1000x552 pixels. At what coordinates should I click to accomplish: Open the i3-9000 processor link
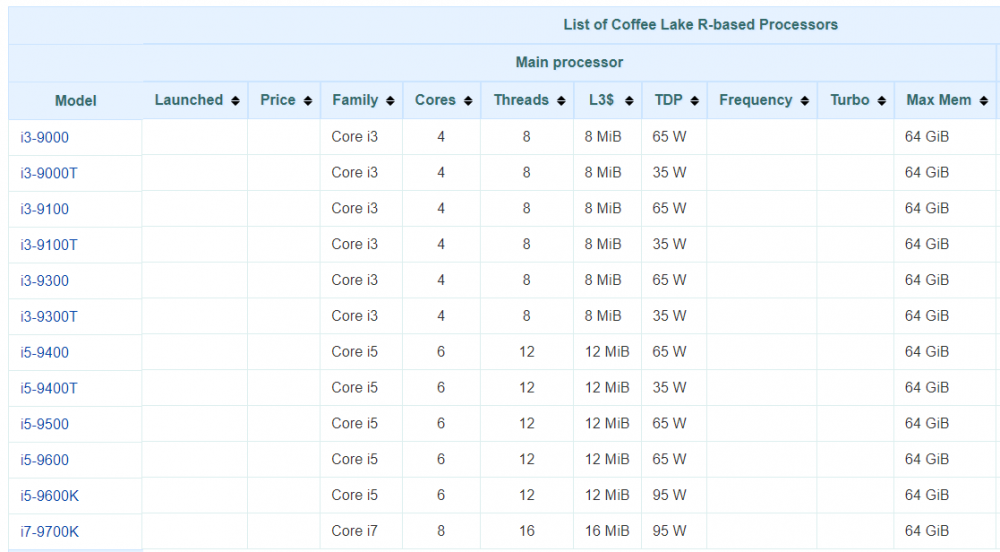tap(45, 137)
